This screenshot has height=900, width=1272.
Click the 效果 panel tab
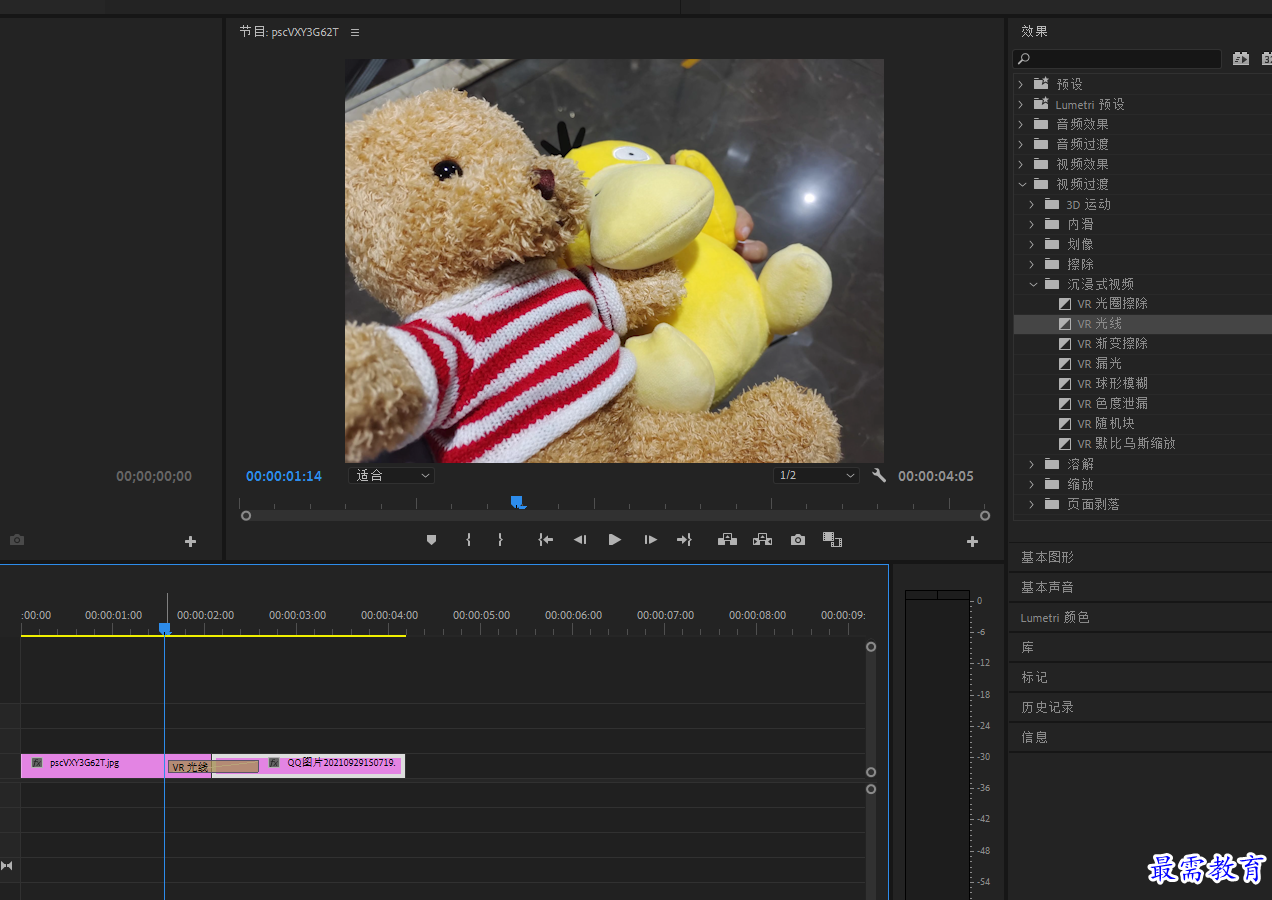tap(1034, 32)
